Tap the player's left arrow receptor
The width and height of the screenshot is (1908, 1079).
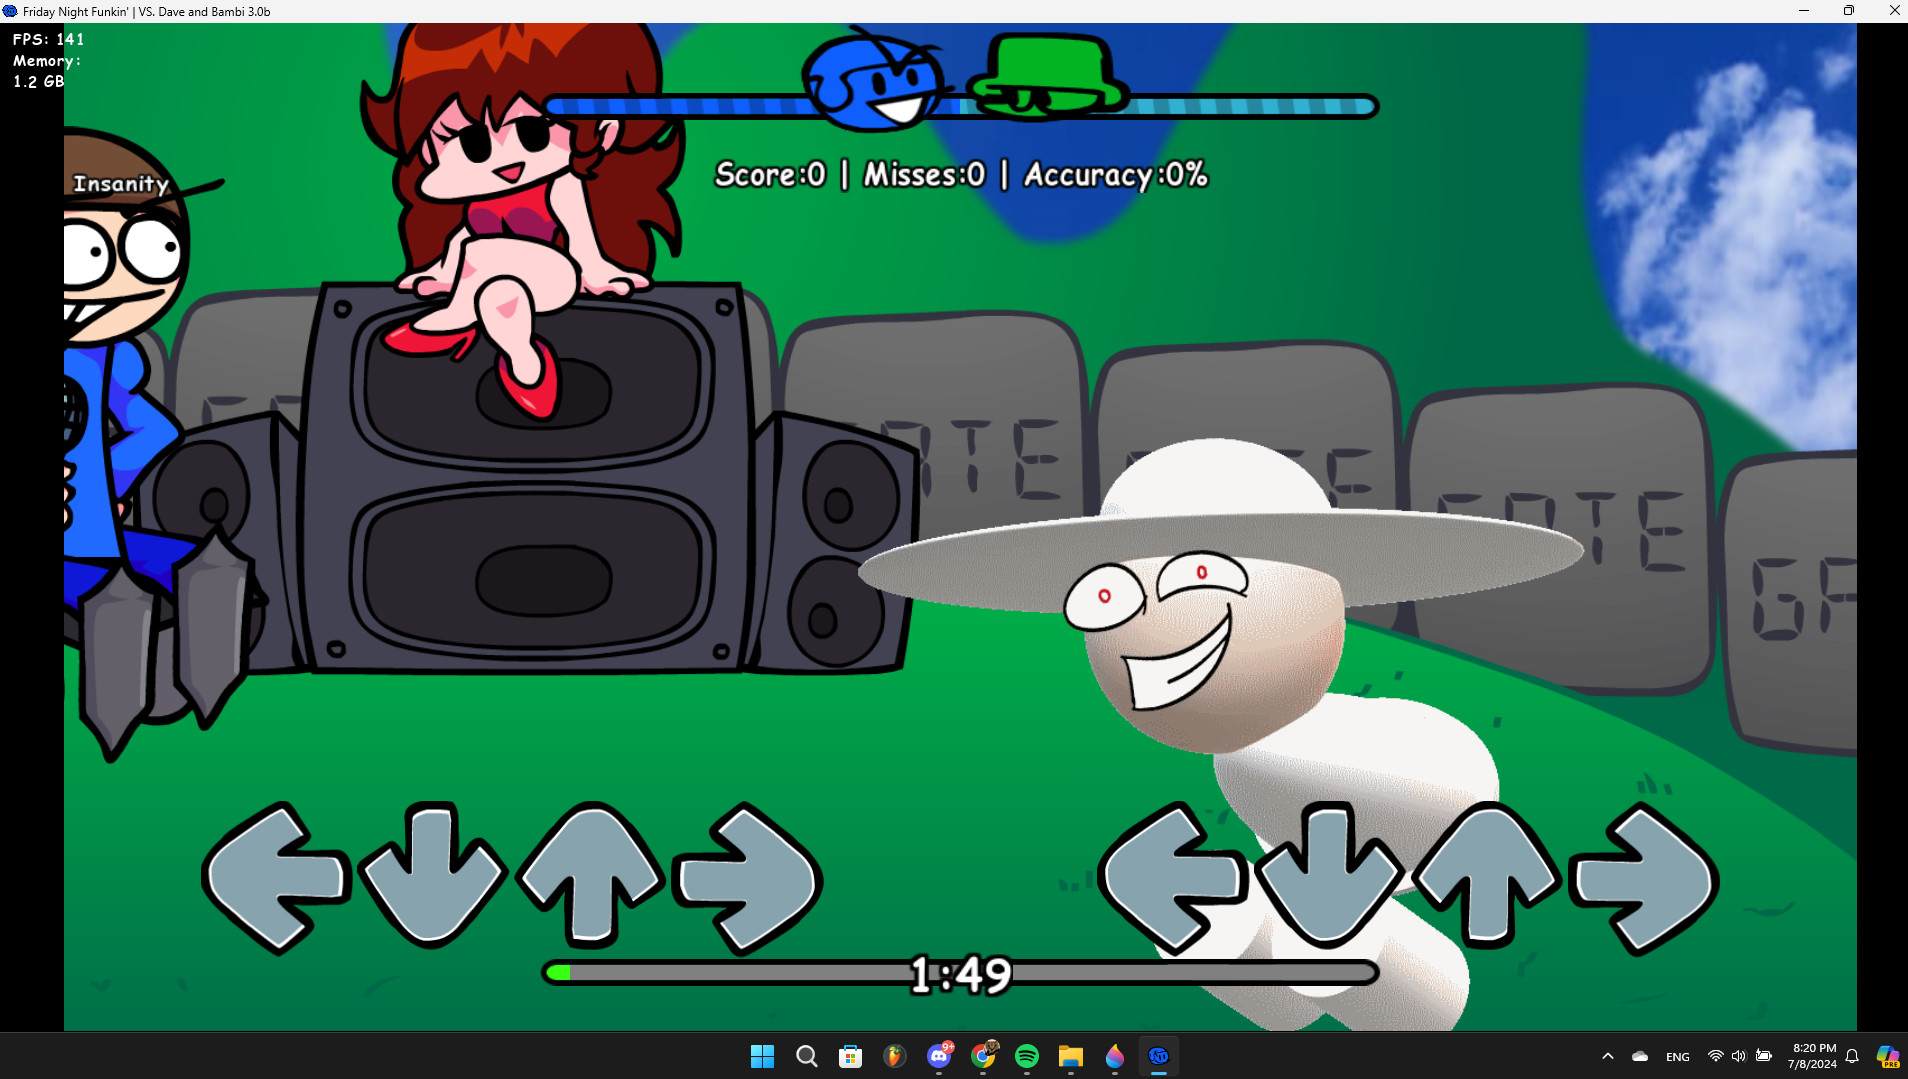tap(1173, 878)
